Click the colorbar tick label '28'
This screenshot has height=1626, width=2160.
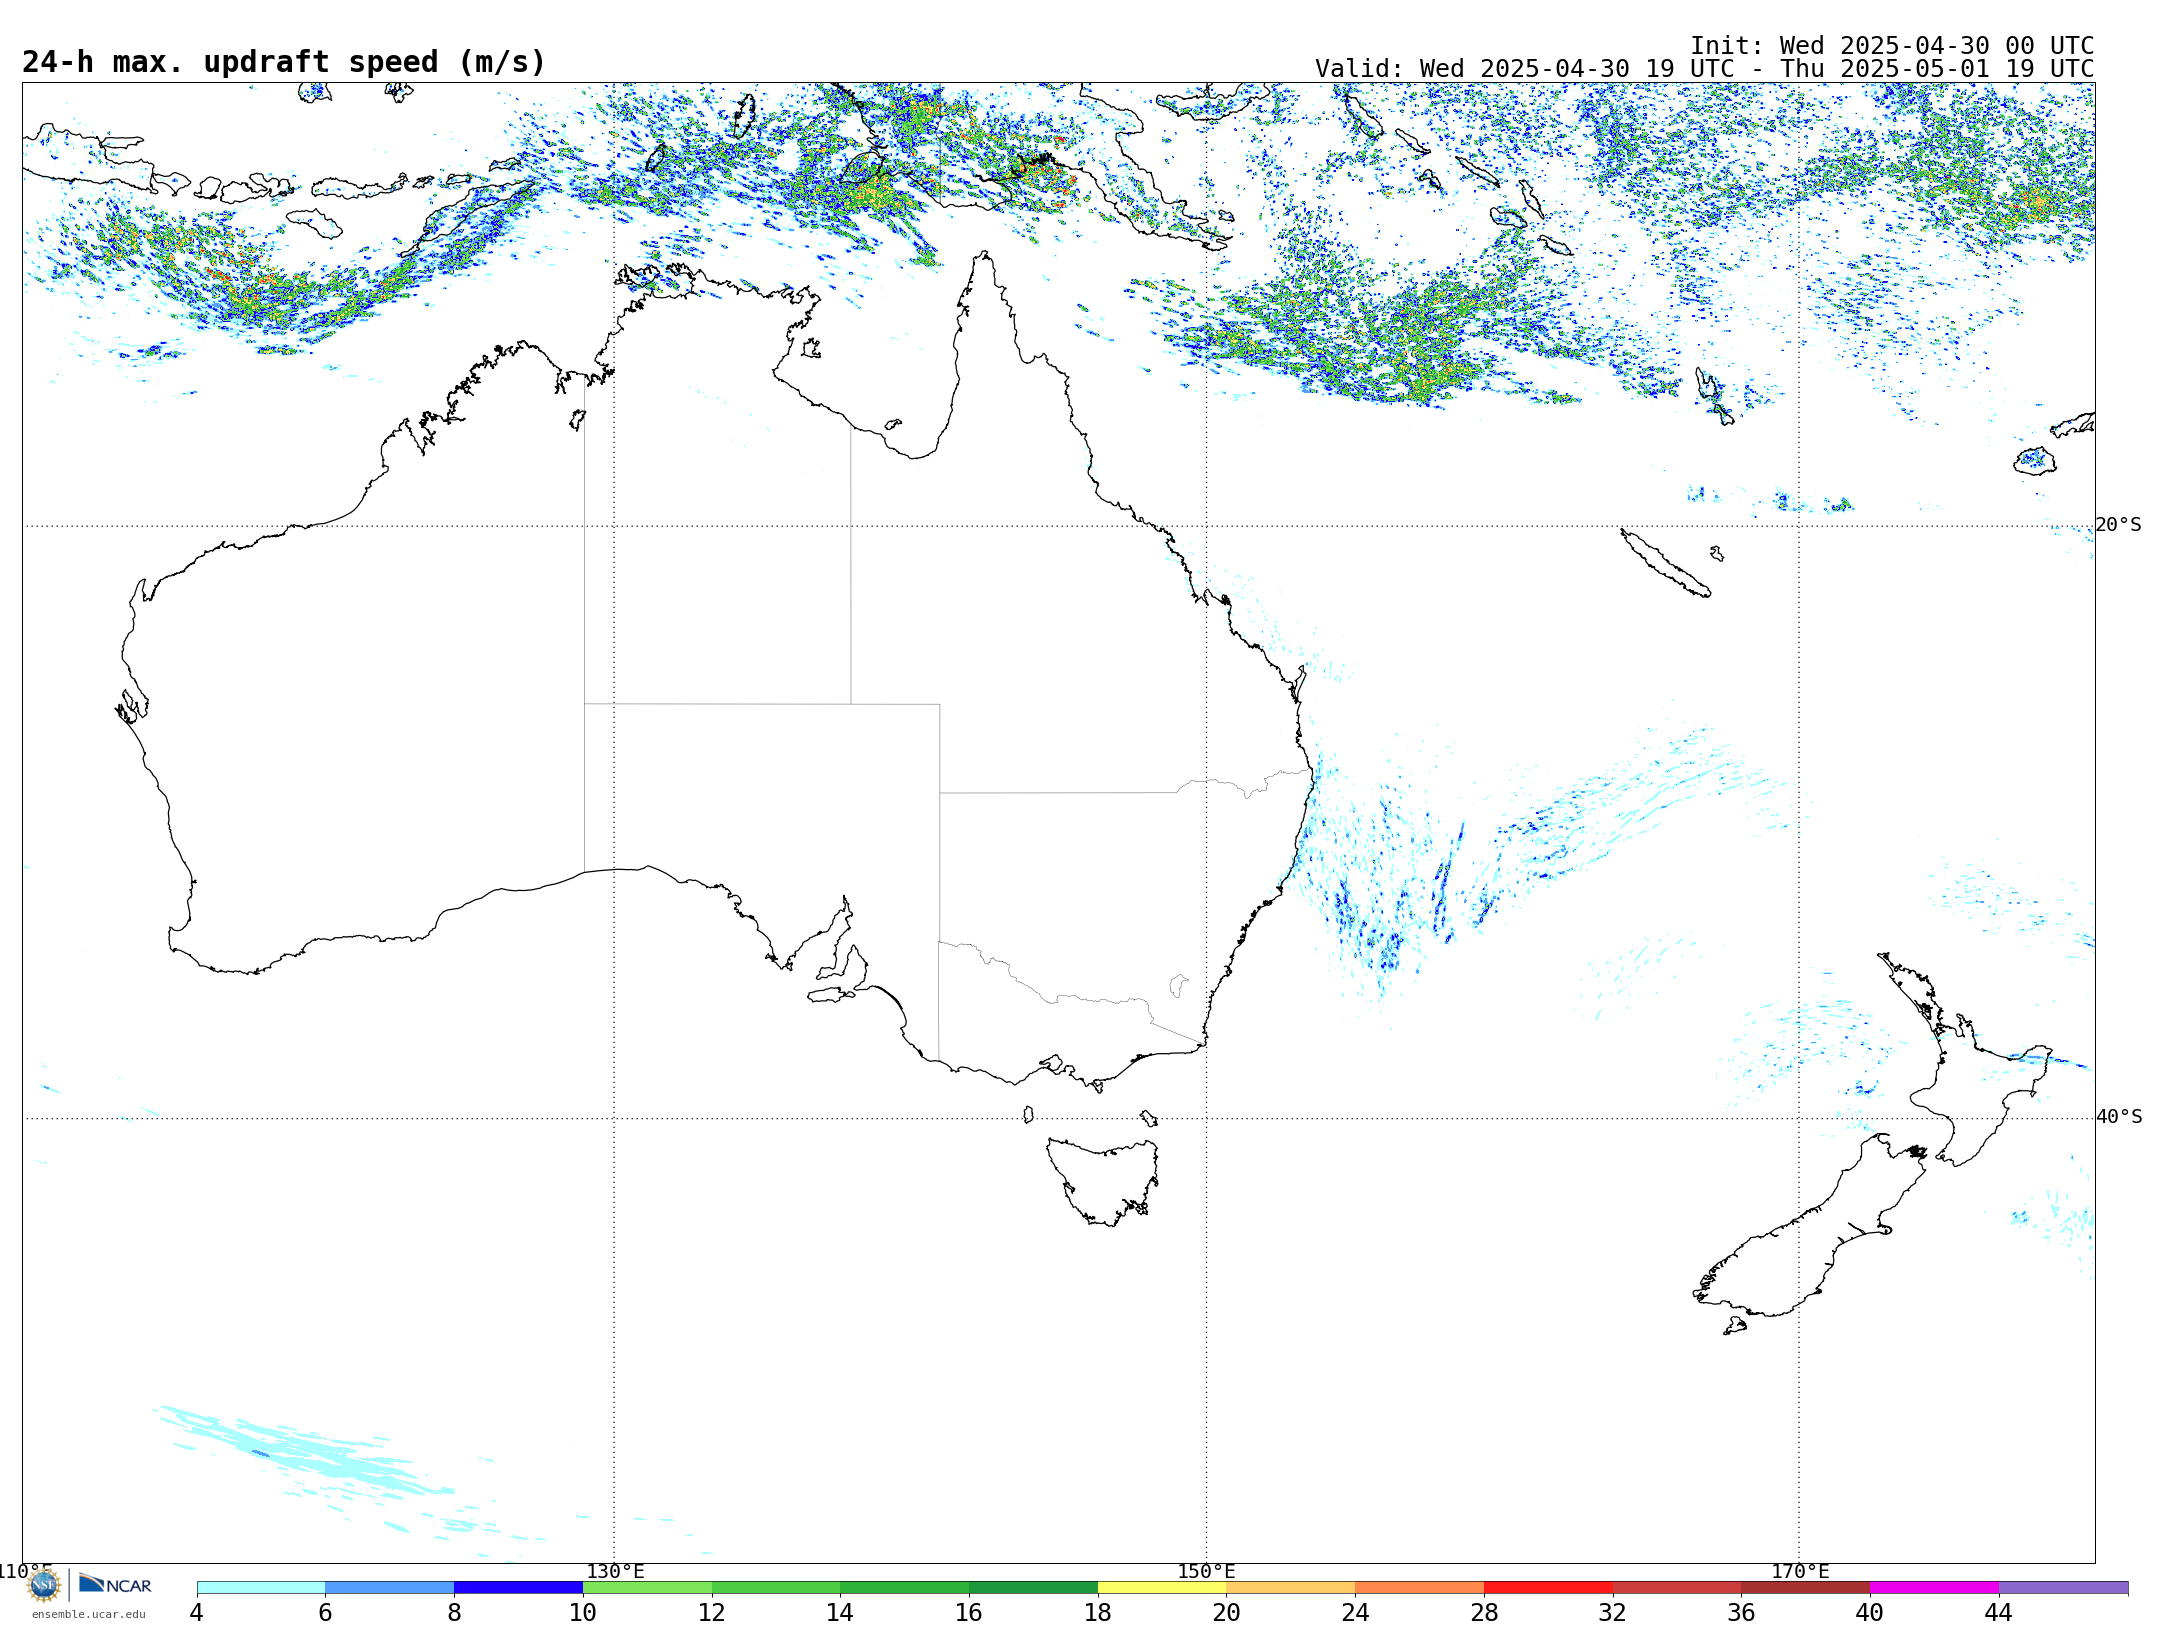(1484, 1612)
